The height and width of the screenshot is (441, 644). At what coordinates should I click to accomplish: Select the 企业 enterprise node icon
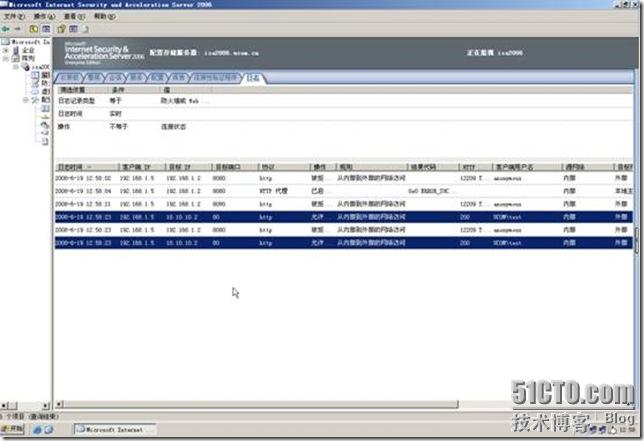(16, 50)
